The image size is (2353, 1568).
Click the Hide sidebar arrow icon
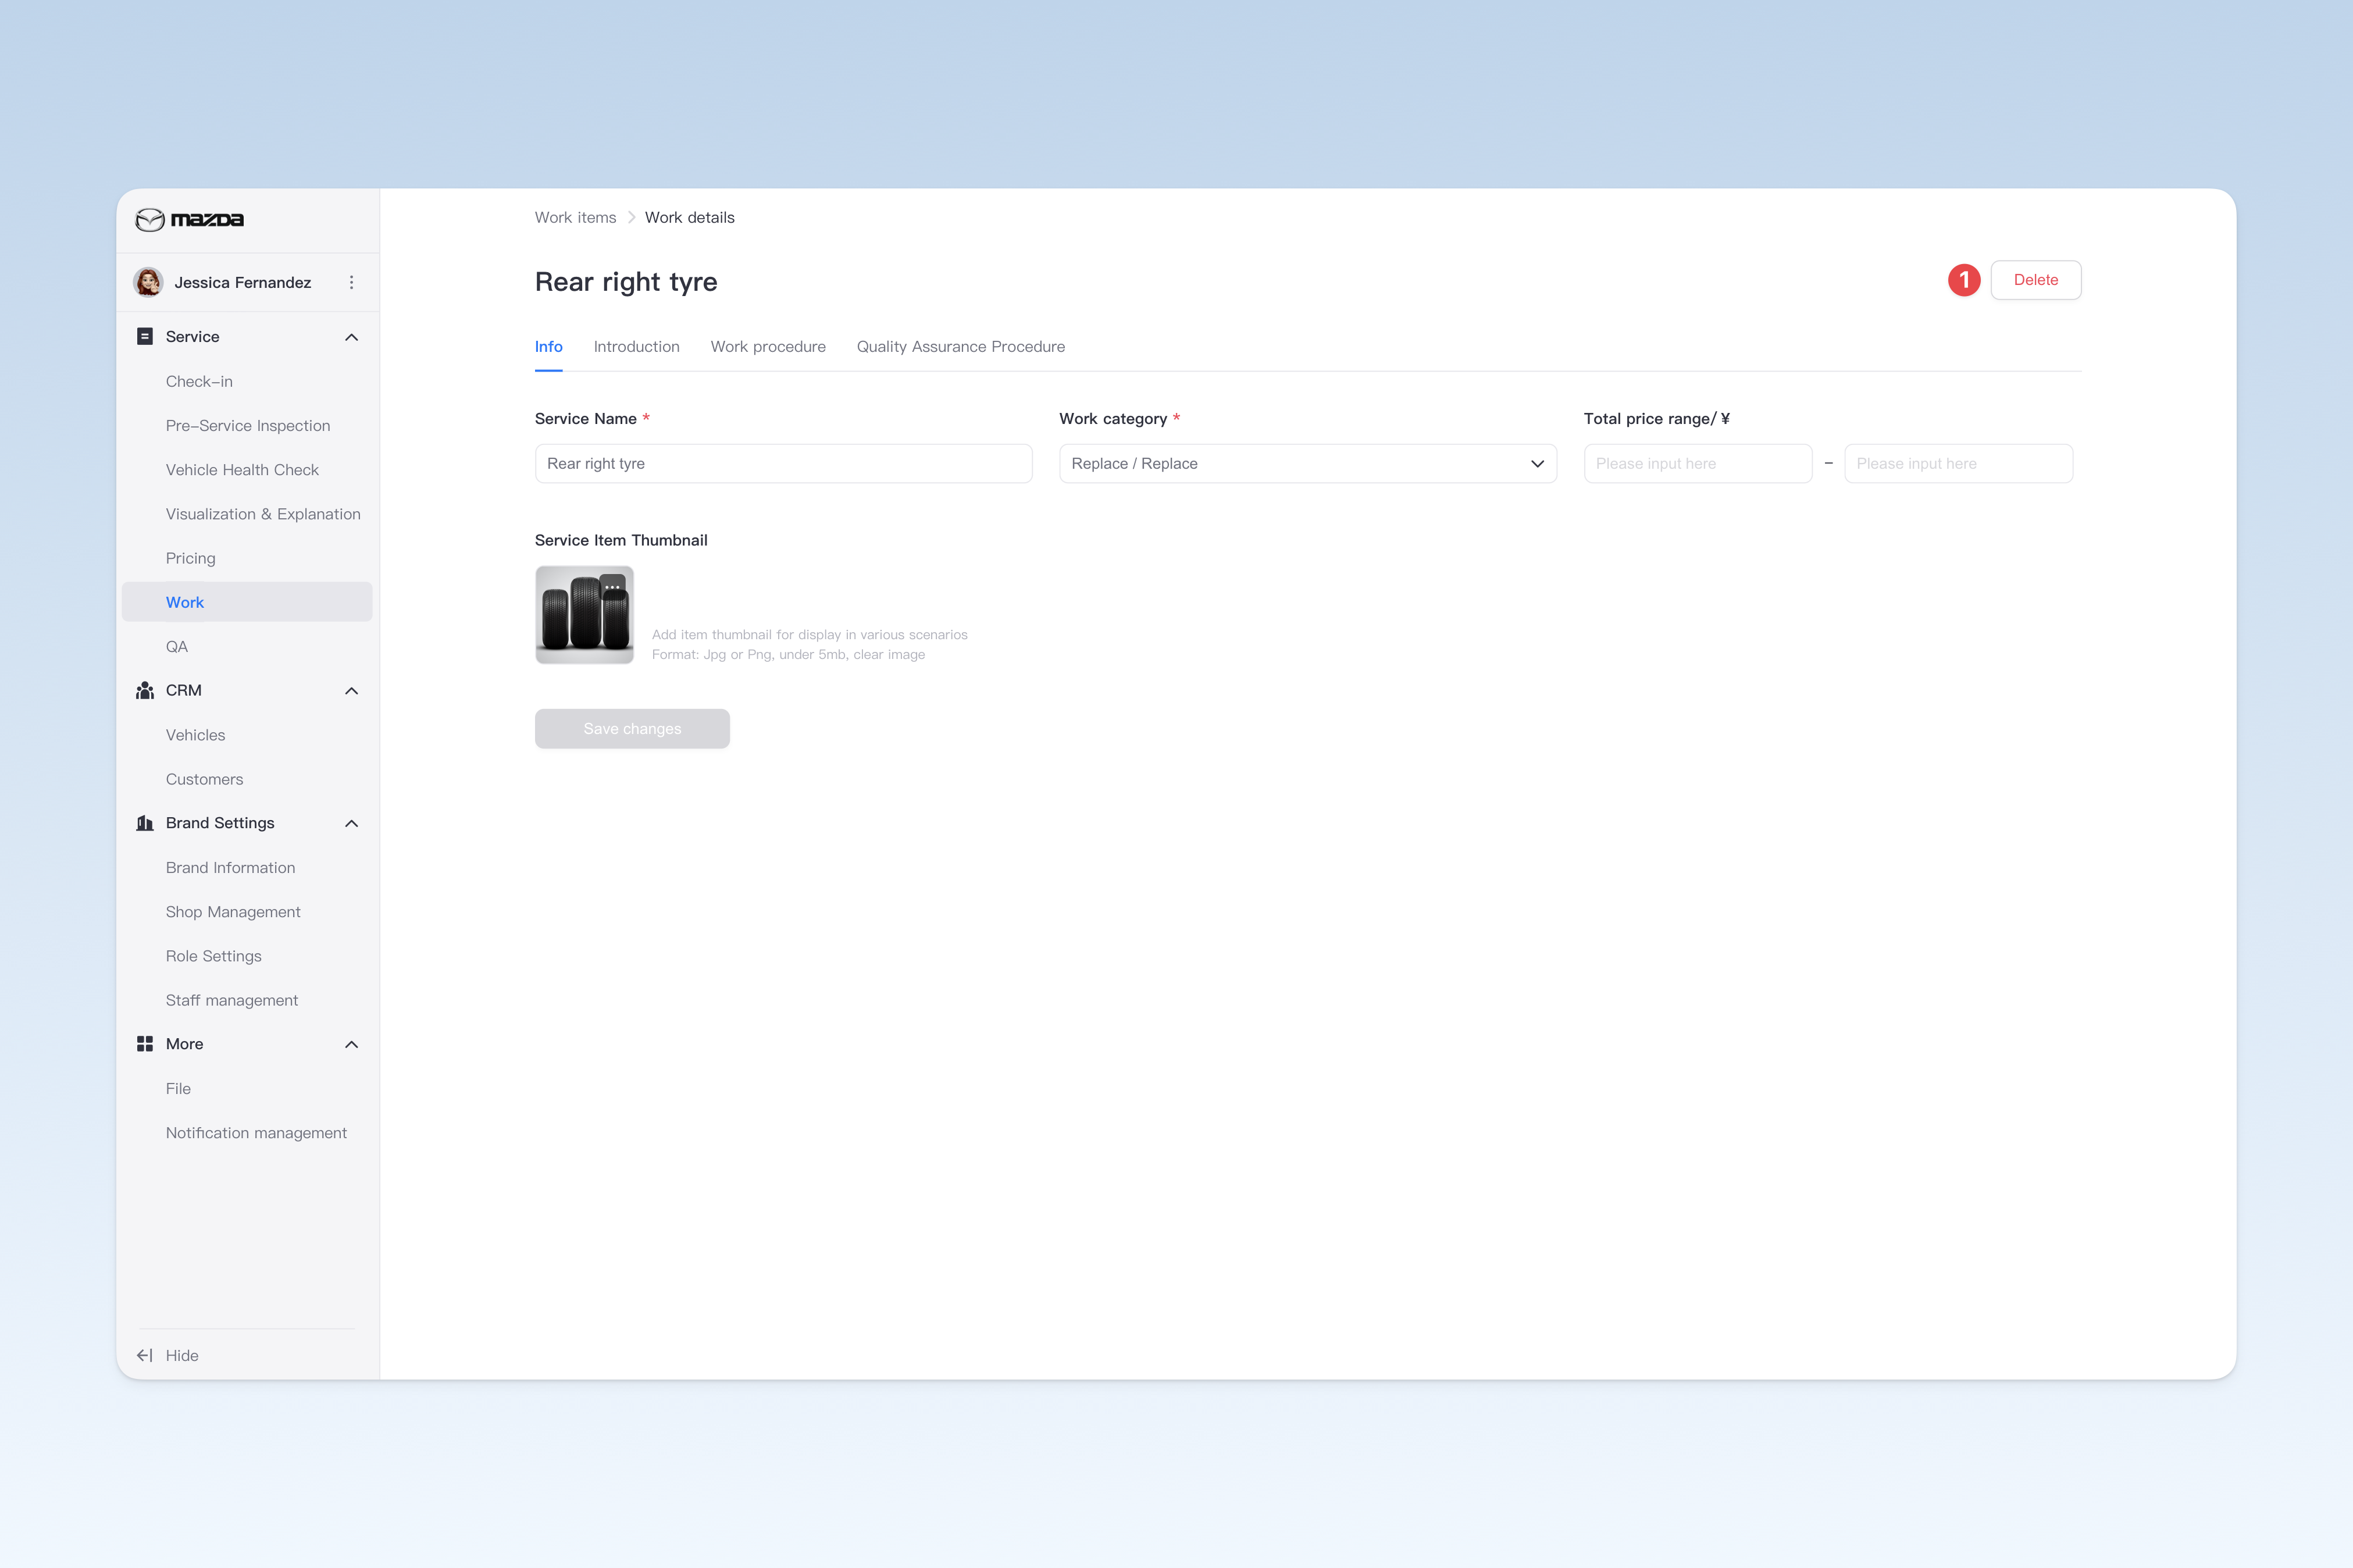point(145,1355)
